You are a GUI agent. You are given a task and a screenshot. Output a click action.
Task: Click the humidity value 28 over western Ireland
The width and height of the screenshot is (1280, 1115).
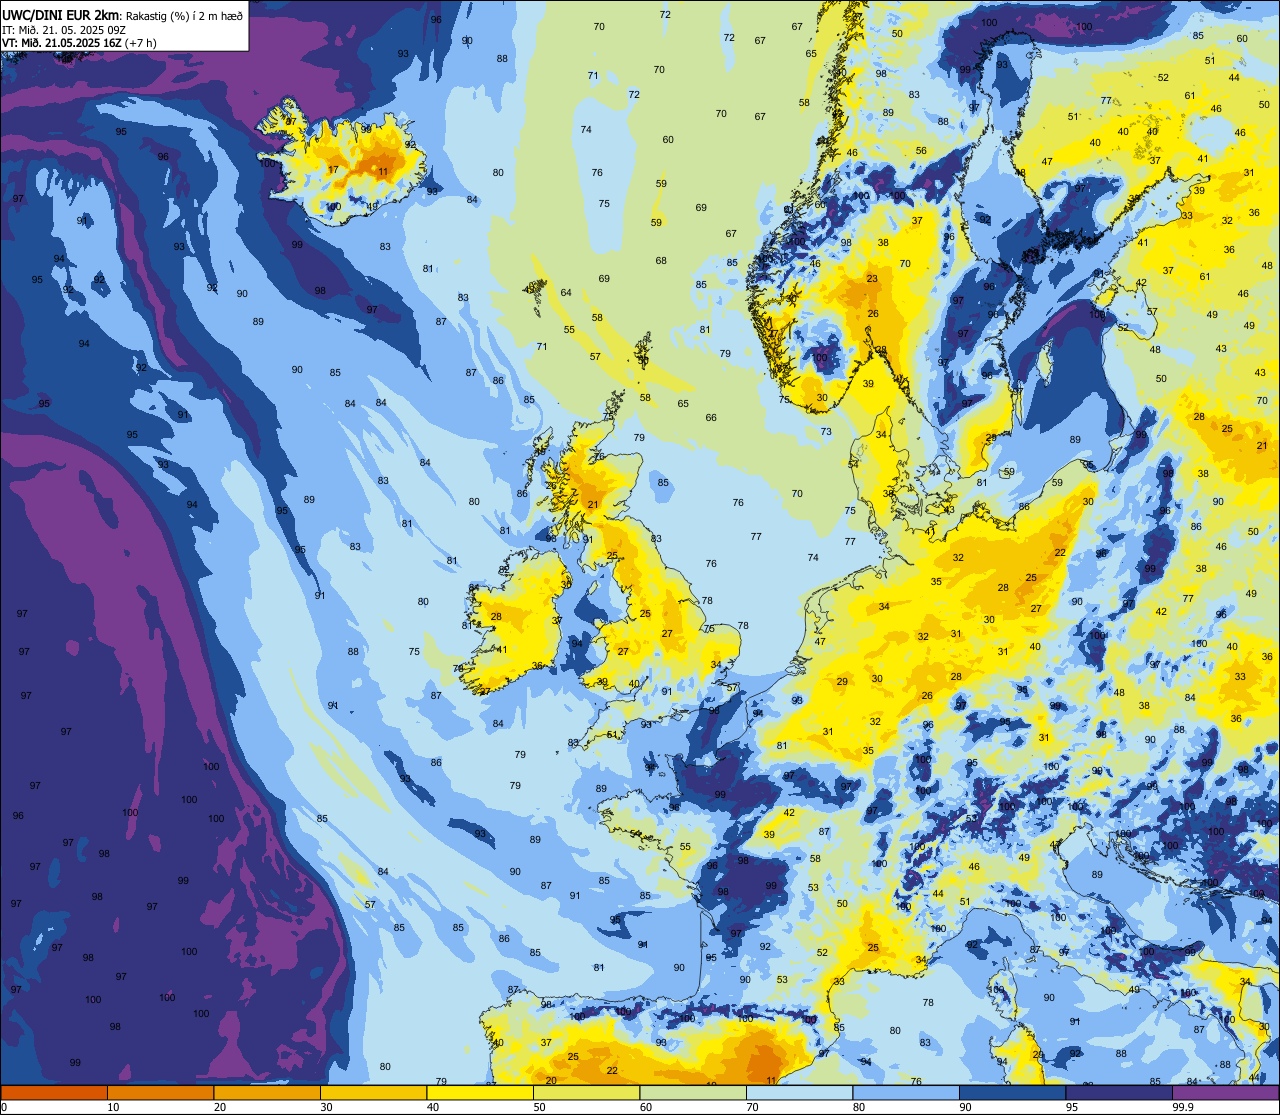[496, 617]
